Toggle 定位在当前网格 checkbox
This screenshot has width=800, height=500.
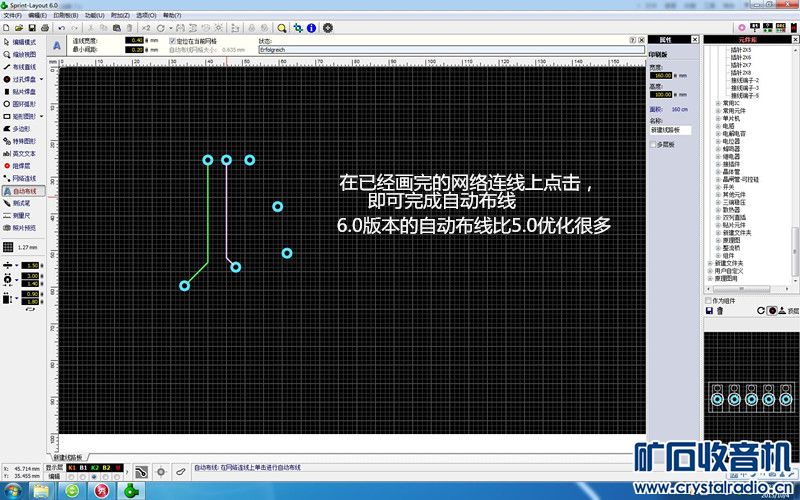pos(172,40)
